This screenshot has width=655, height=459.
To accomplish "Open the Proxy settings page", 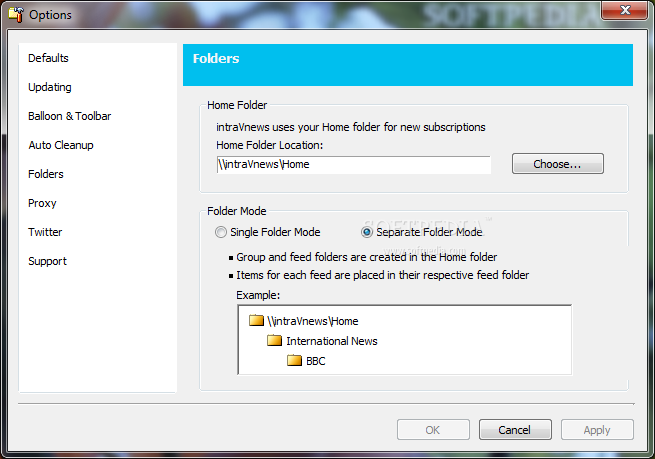I will click(42, 203).
